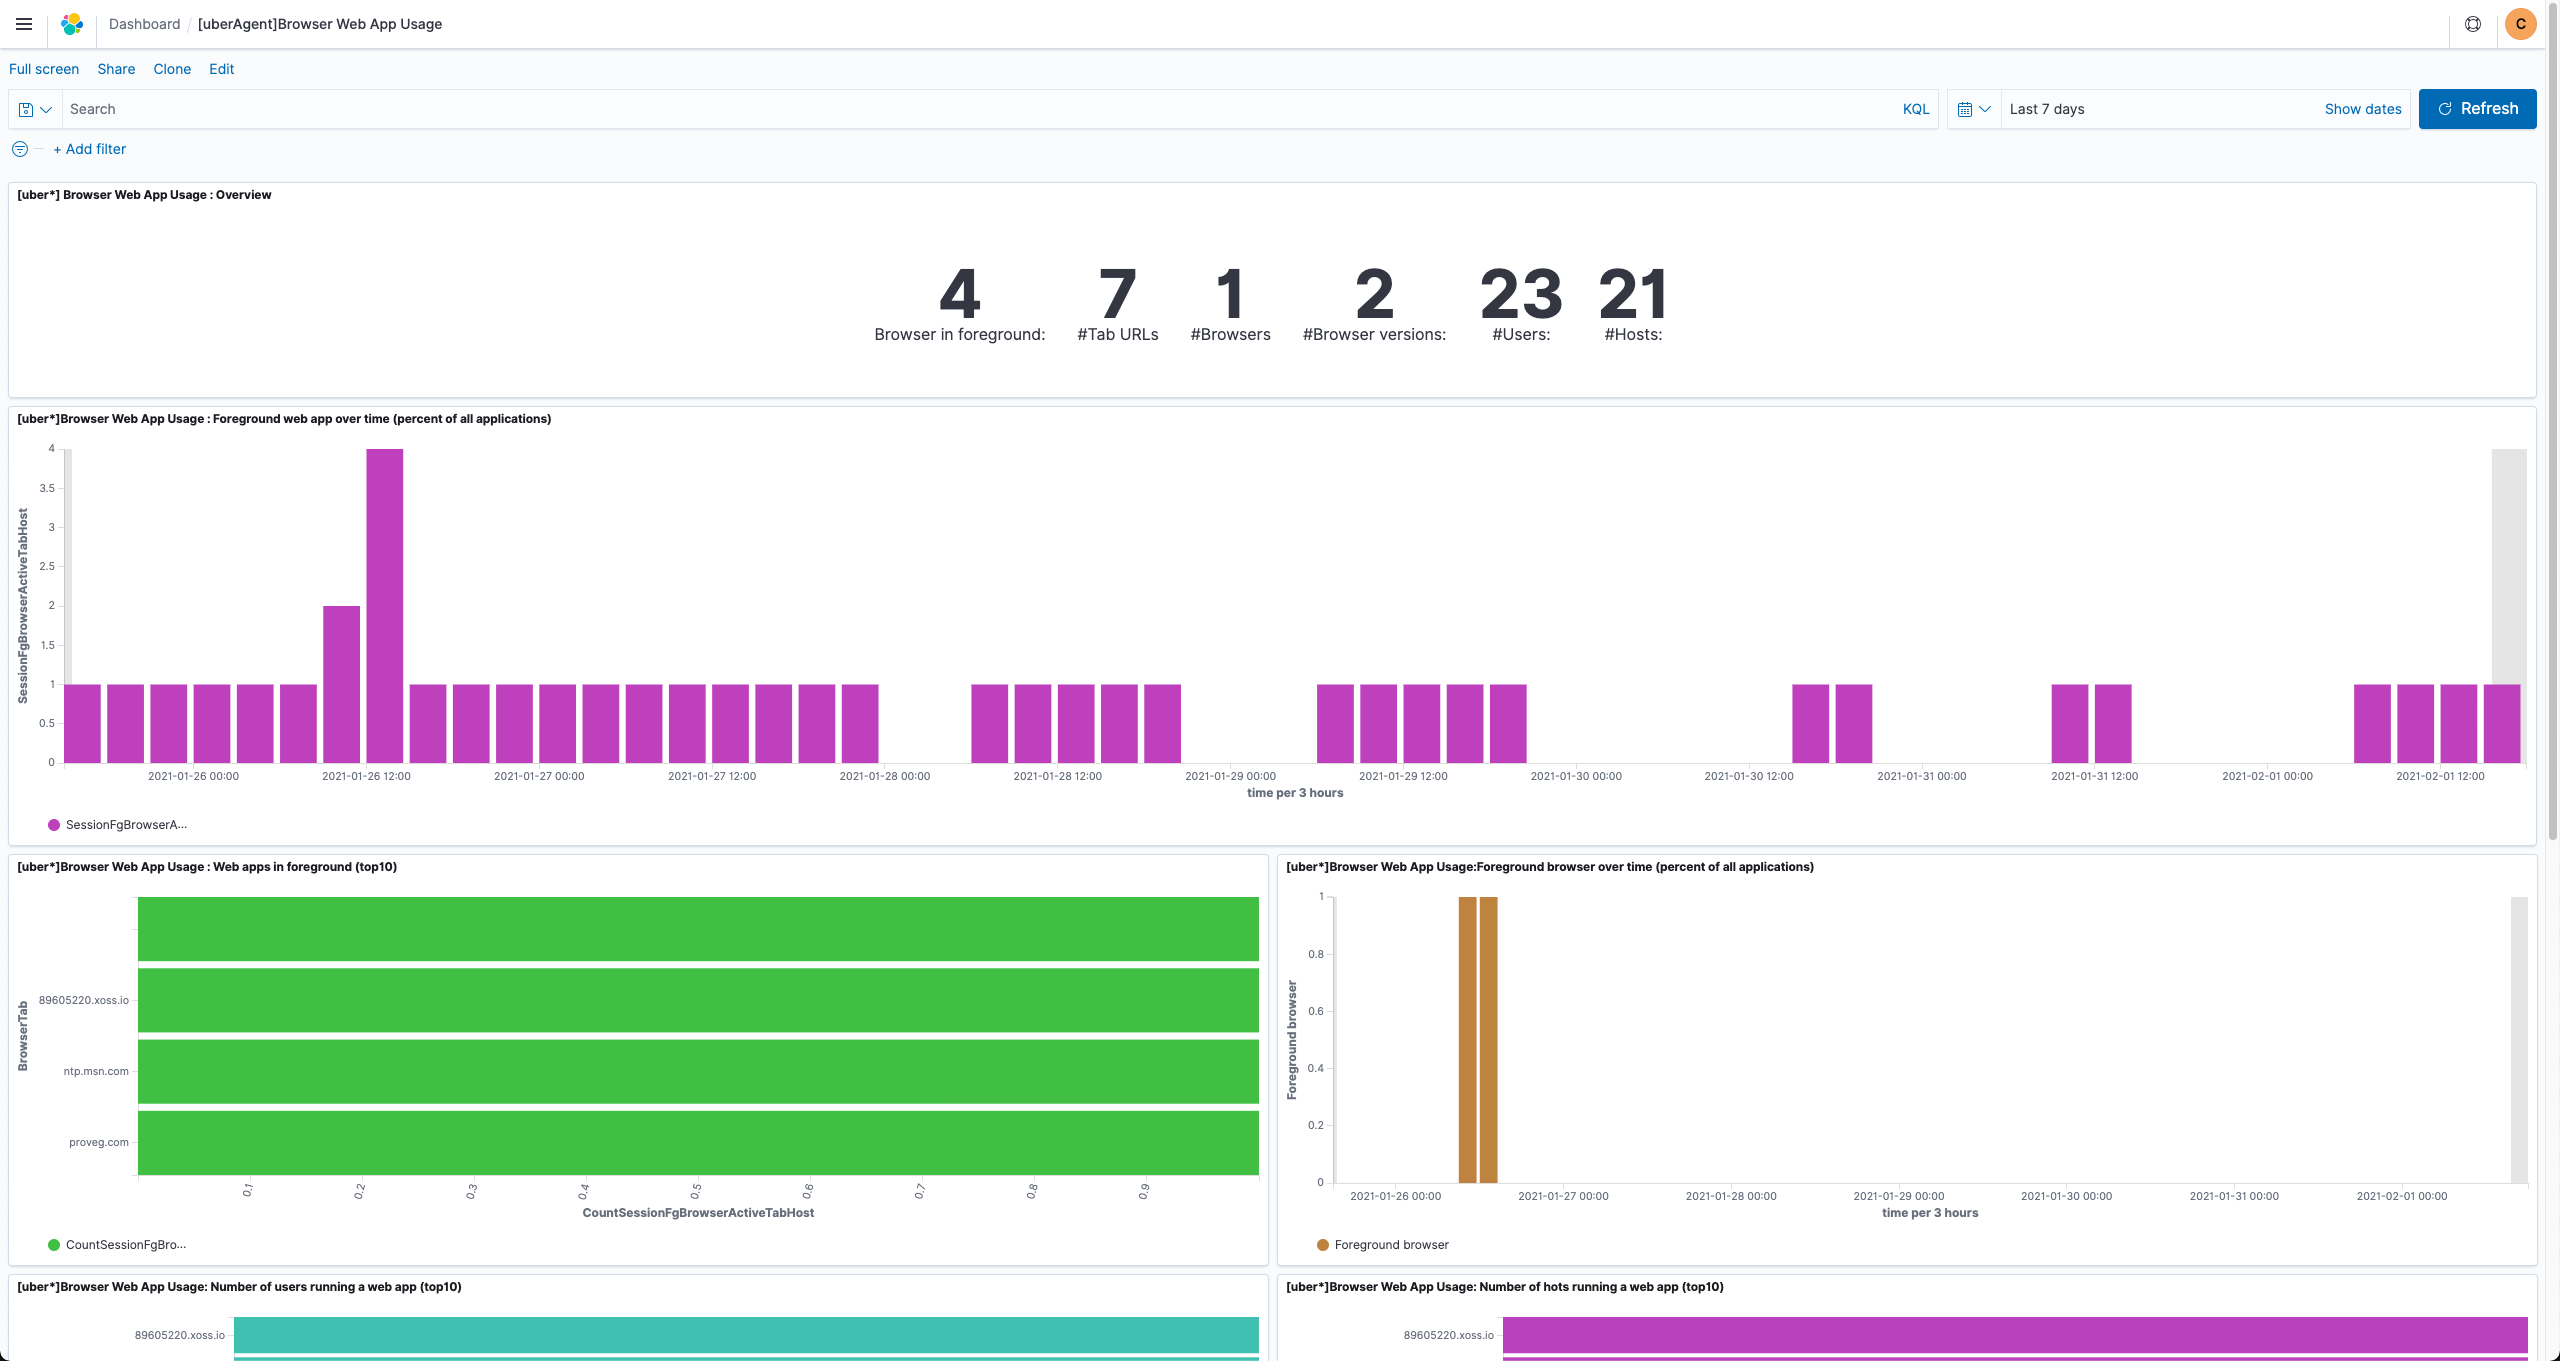Click the Add filter link
2560x1361 pixels.
[90, 149]
